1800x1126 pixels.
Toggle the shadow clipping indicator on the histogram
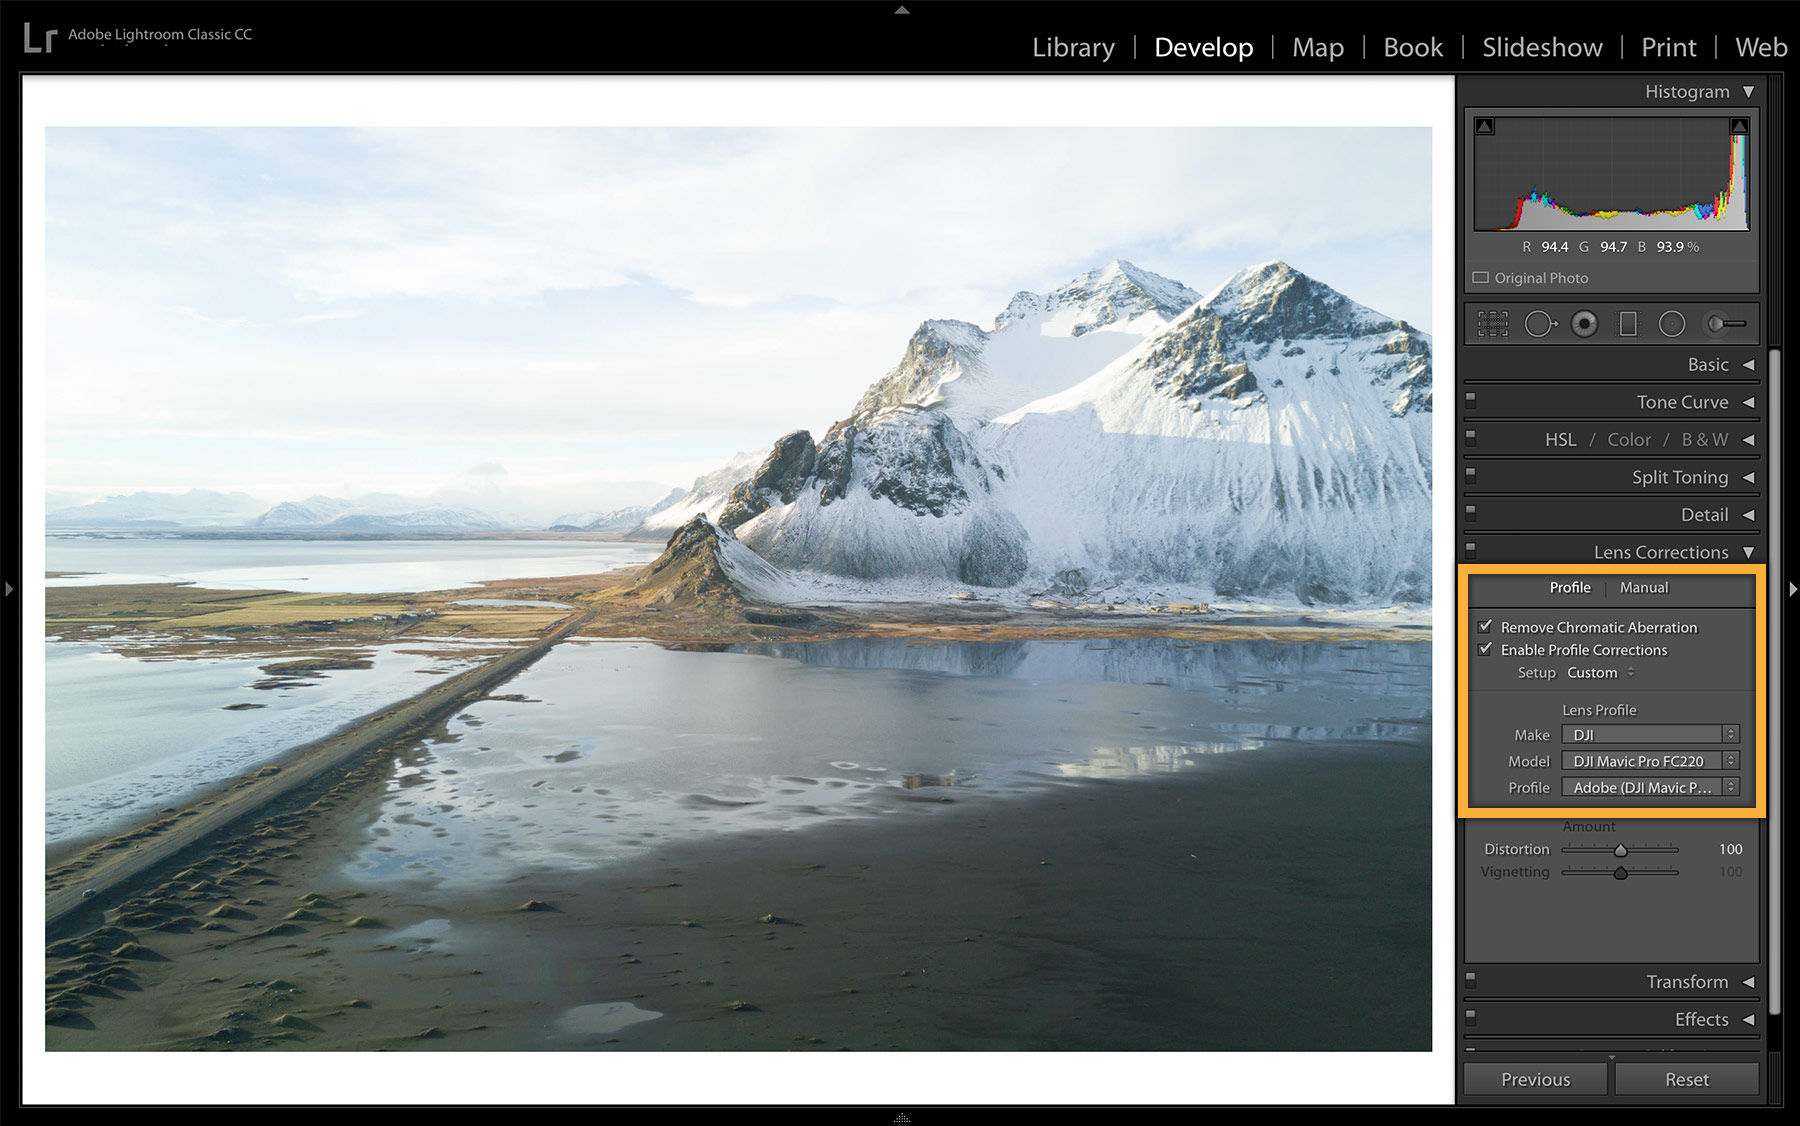[x=1484, y=126]
